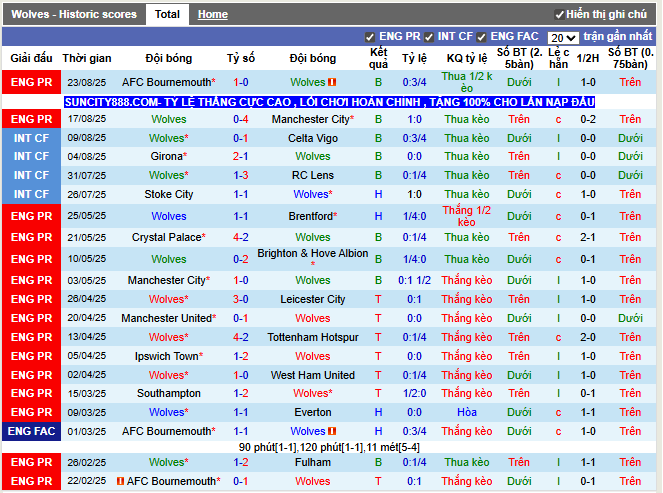
Task: Switch to the Total tab
Action: [x=167, y=14]
